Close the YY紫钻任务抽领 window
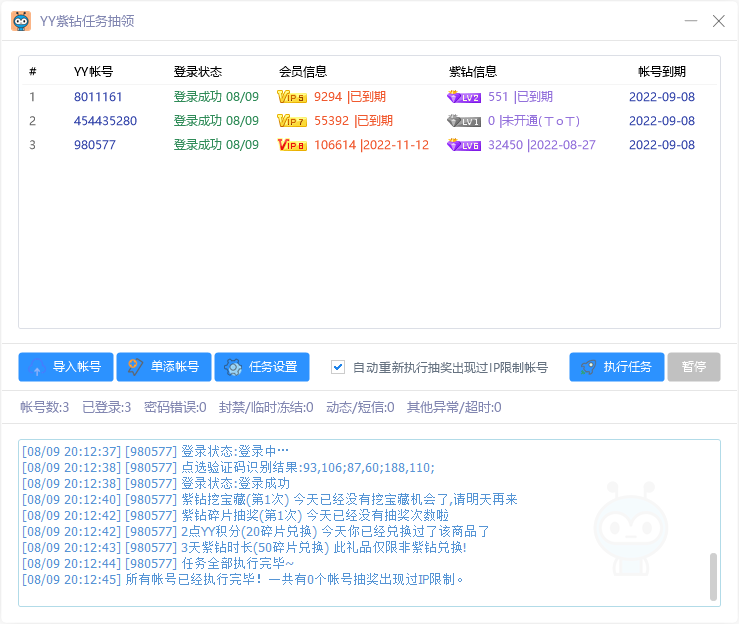The image size is (739, 624). [719, 21]
